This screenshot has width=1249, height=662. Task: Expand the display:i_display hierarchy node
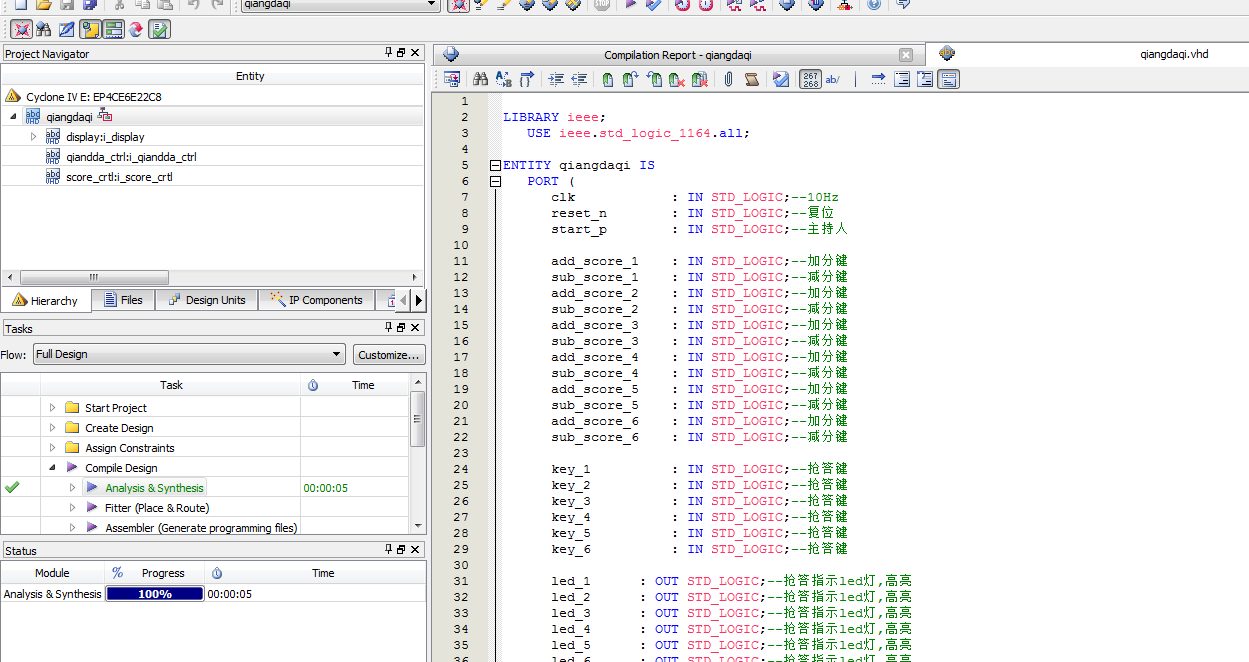pos(33,137)
